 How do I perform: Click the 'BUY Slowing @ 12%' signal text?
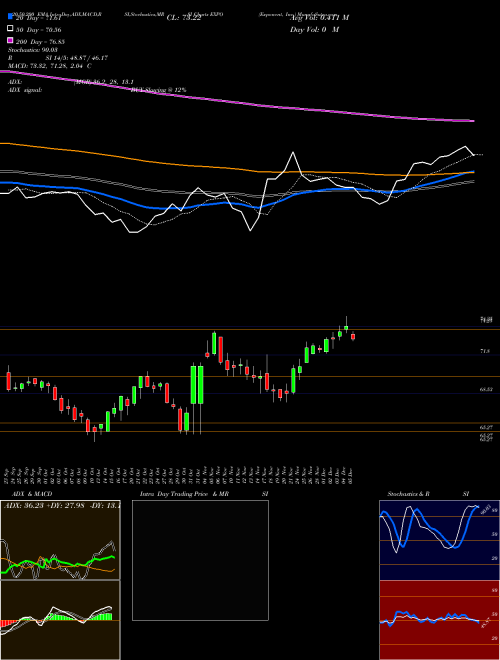point(159,90)
